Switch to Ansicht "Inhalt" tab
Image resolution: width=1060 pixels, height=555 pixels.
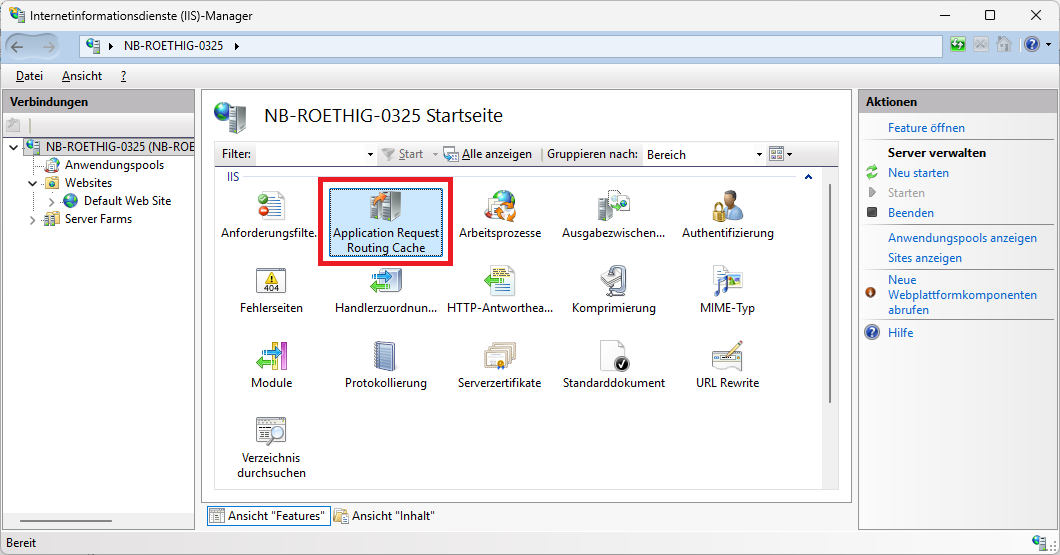384,516
